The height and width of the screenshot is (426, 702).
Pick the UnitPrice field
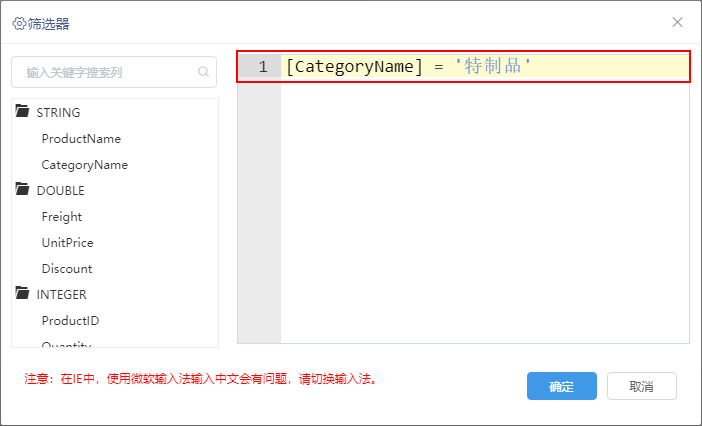tap(68, 243)
